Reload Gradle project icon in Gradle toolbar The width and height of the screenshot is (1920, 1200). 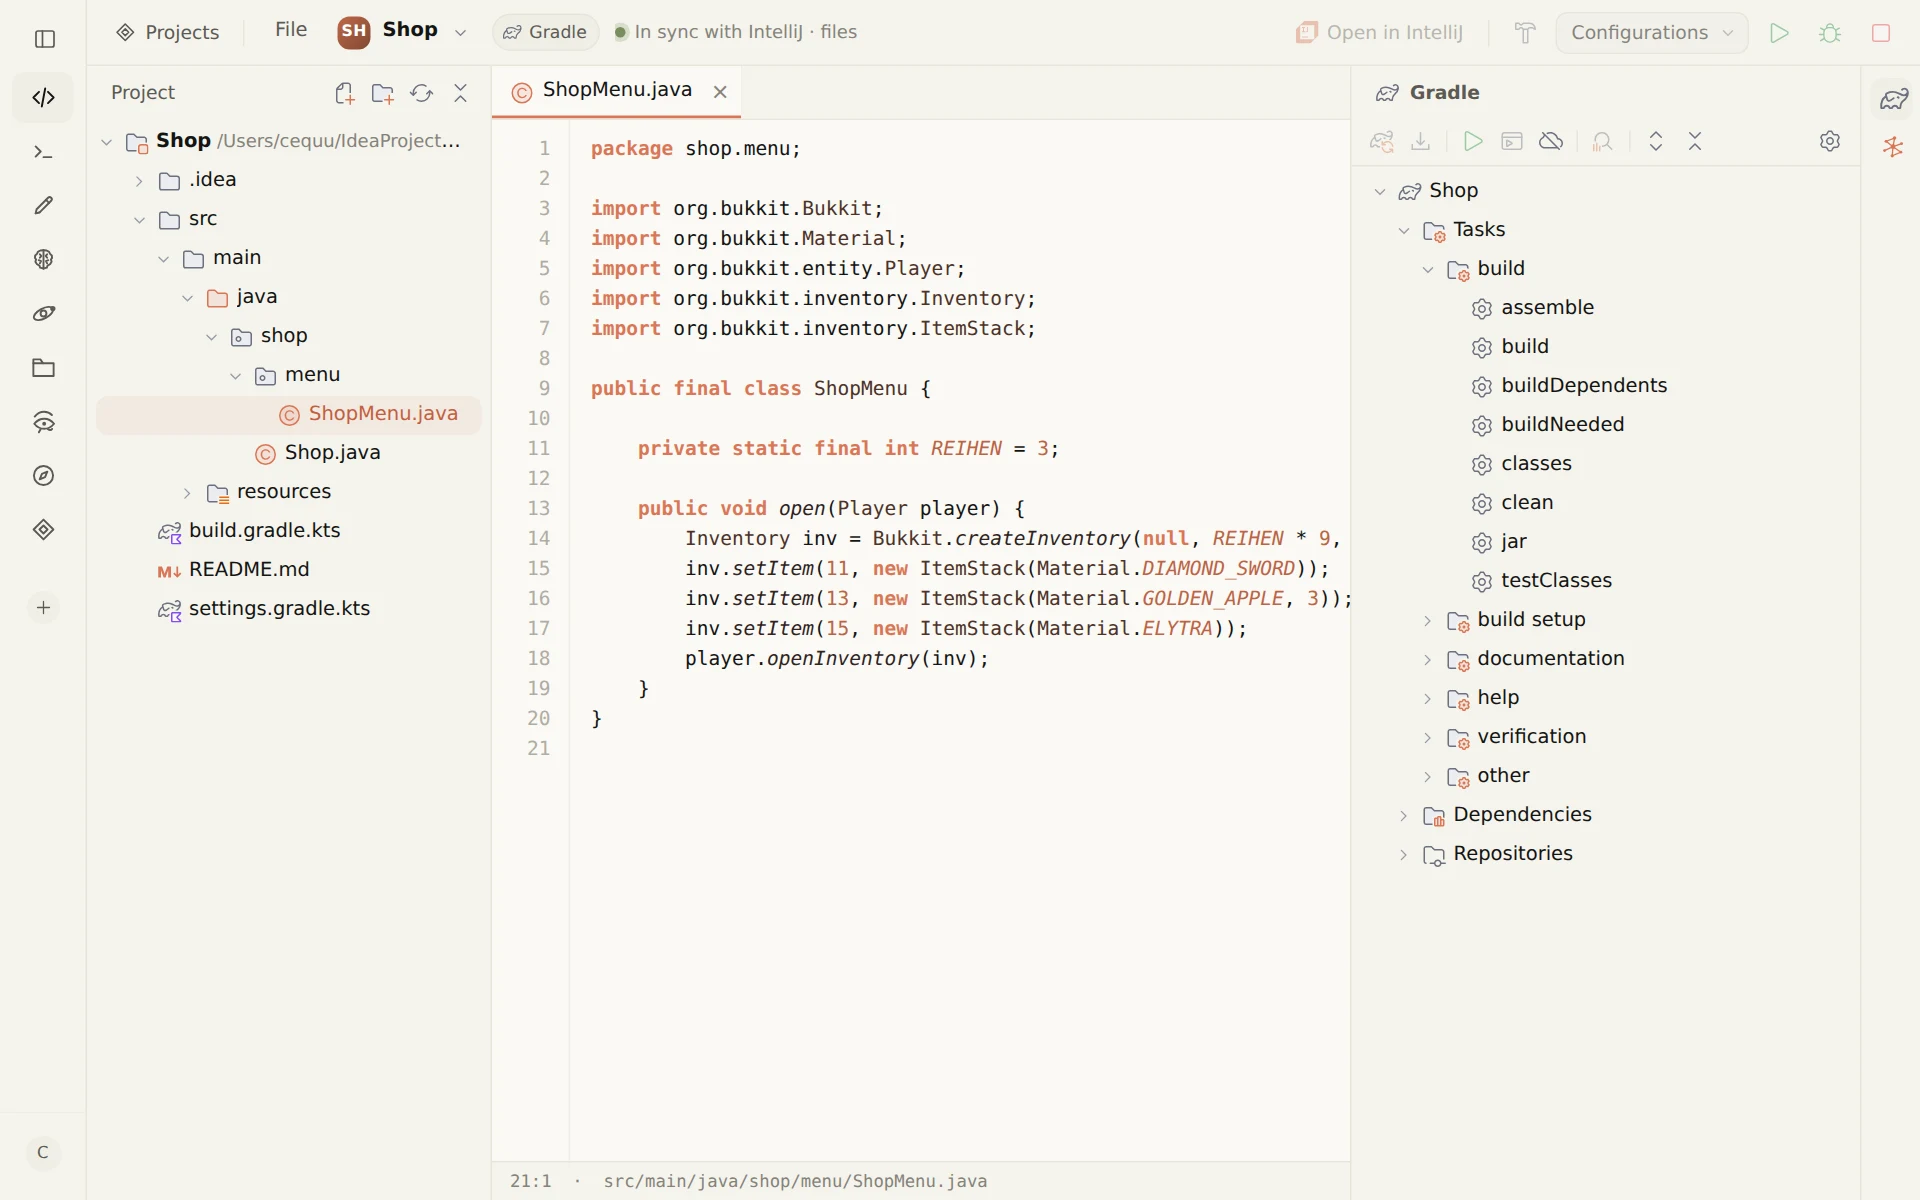pyautogui.click(x=1382, y=141)
